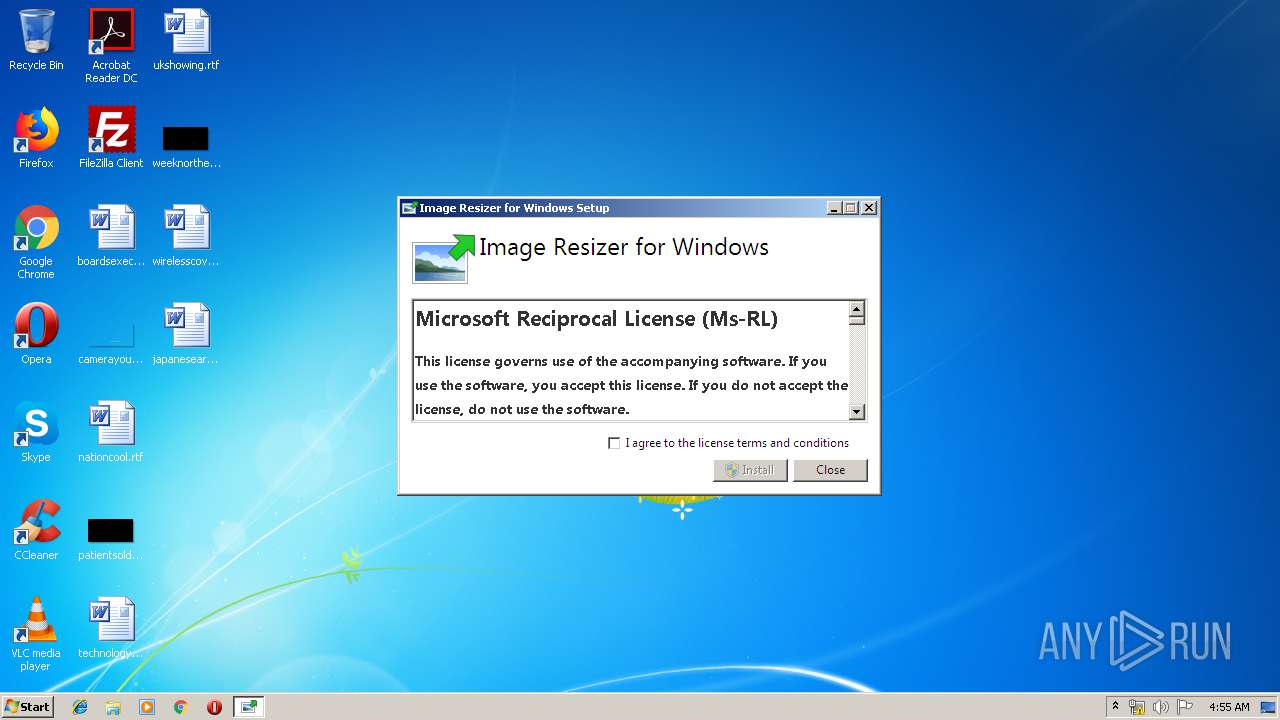The width and height of the screenshot is (1280, 720).
Task: Select the technology... document icon
Action: [111, 628]
